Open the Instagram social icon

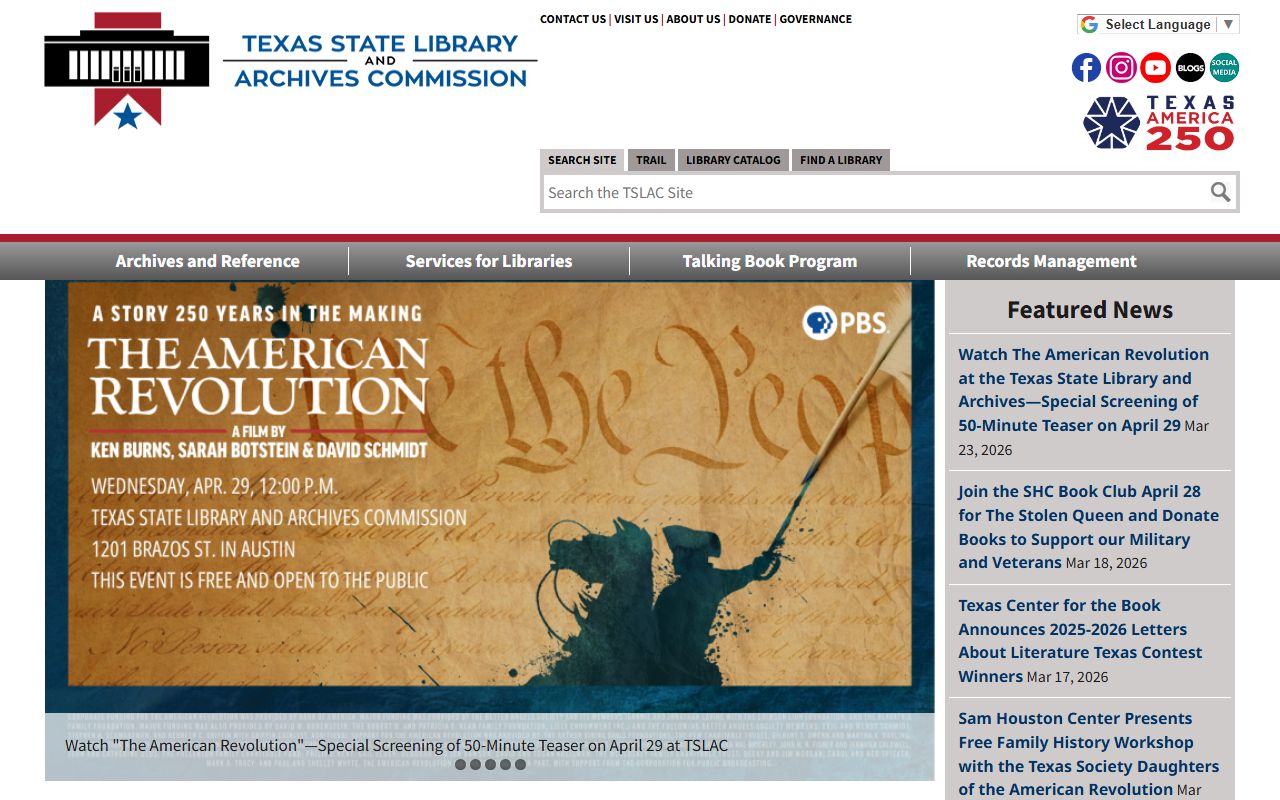tap(1121, 68)
